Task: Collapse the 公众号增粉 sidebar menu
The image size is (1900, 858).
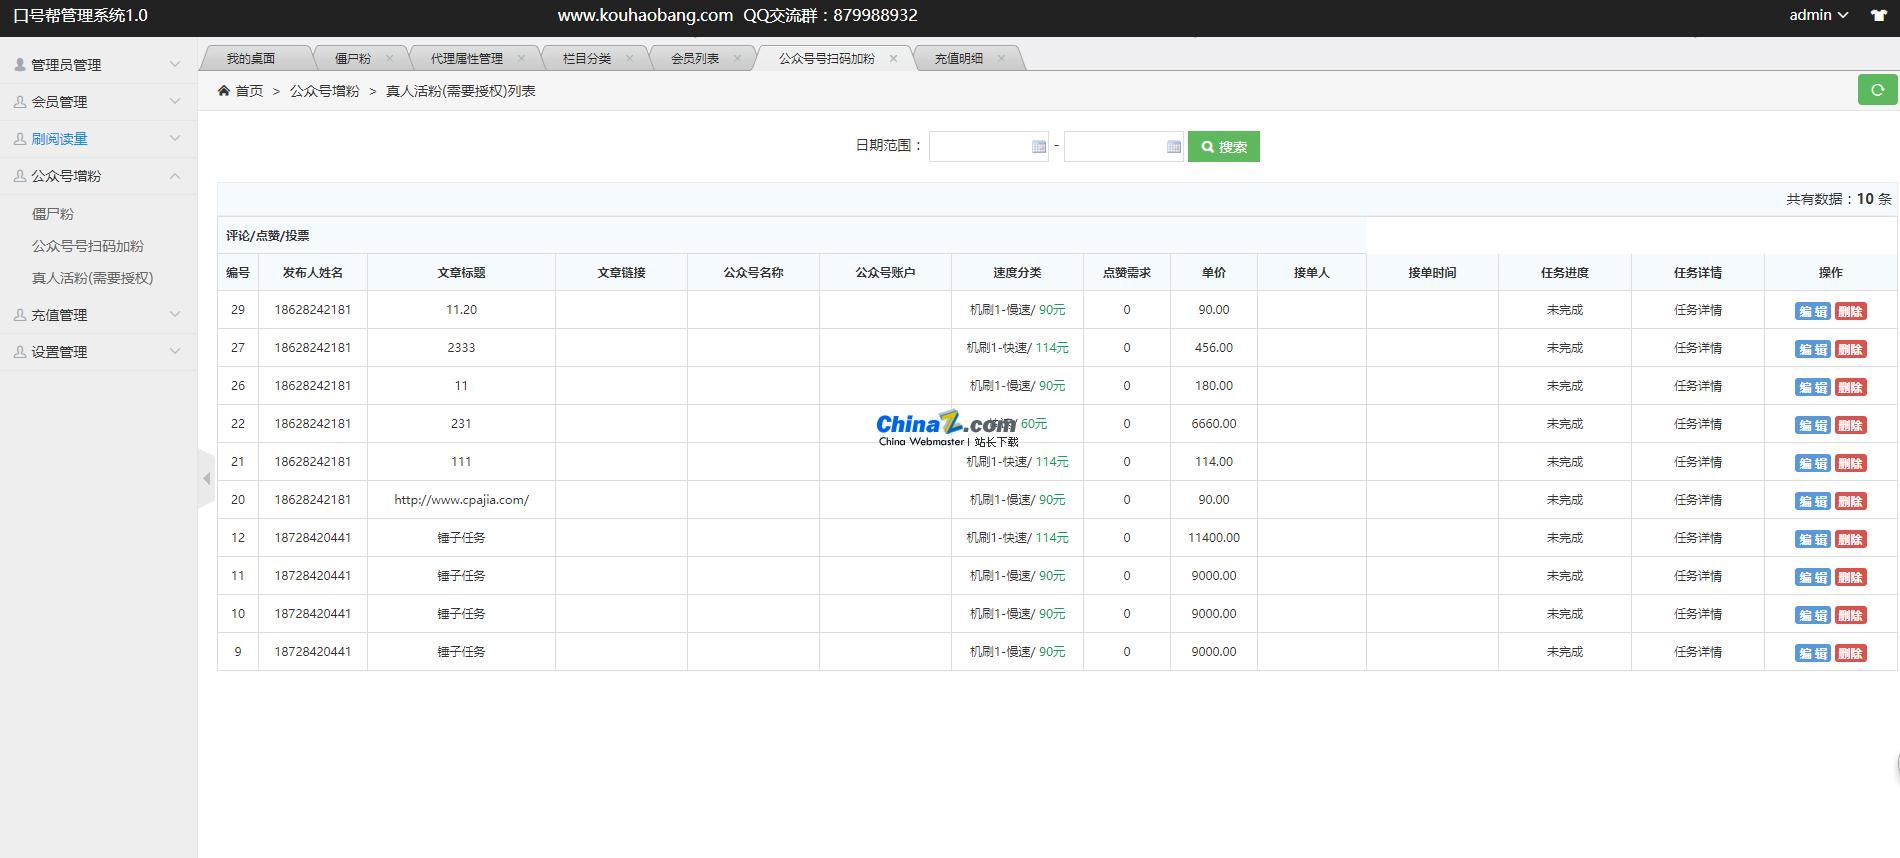Action: click(98, 176)
